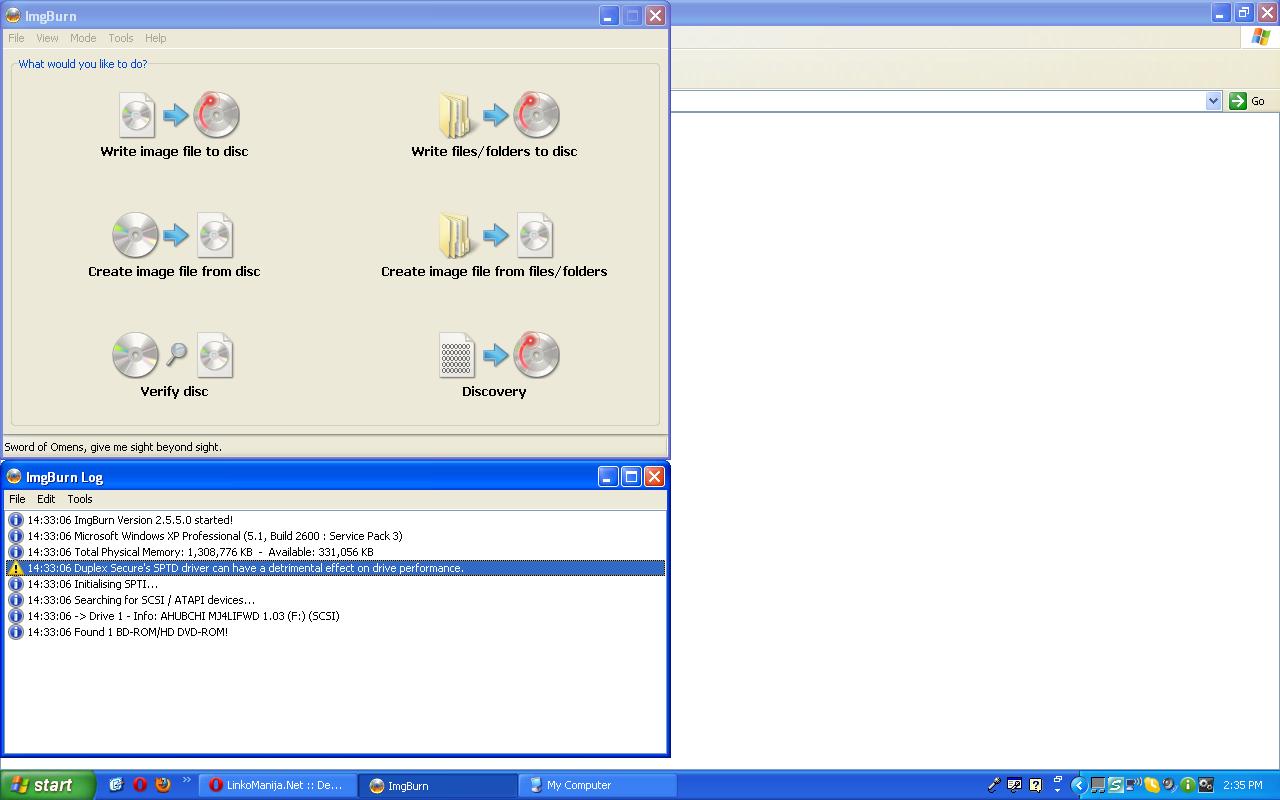Click ImgBurn app icon in main title bar

click(x=13, y=16)
